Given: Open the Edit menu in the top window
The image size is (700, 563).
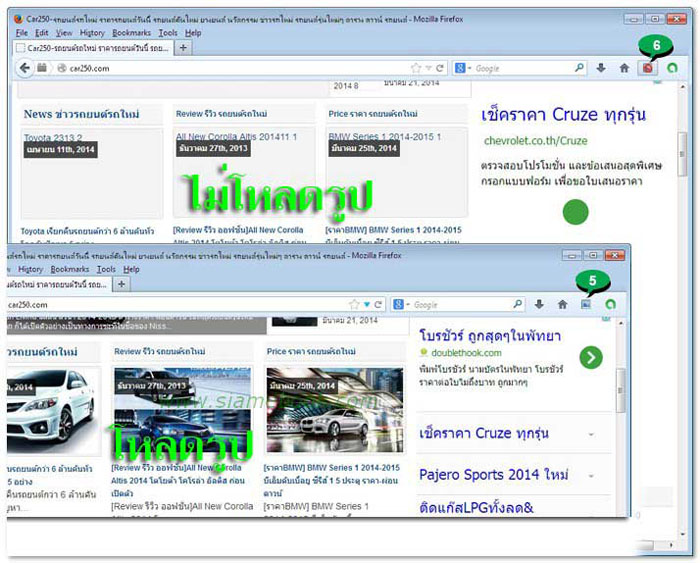Looking at the screenshot, I should [x=42, y=33].
